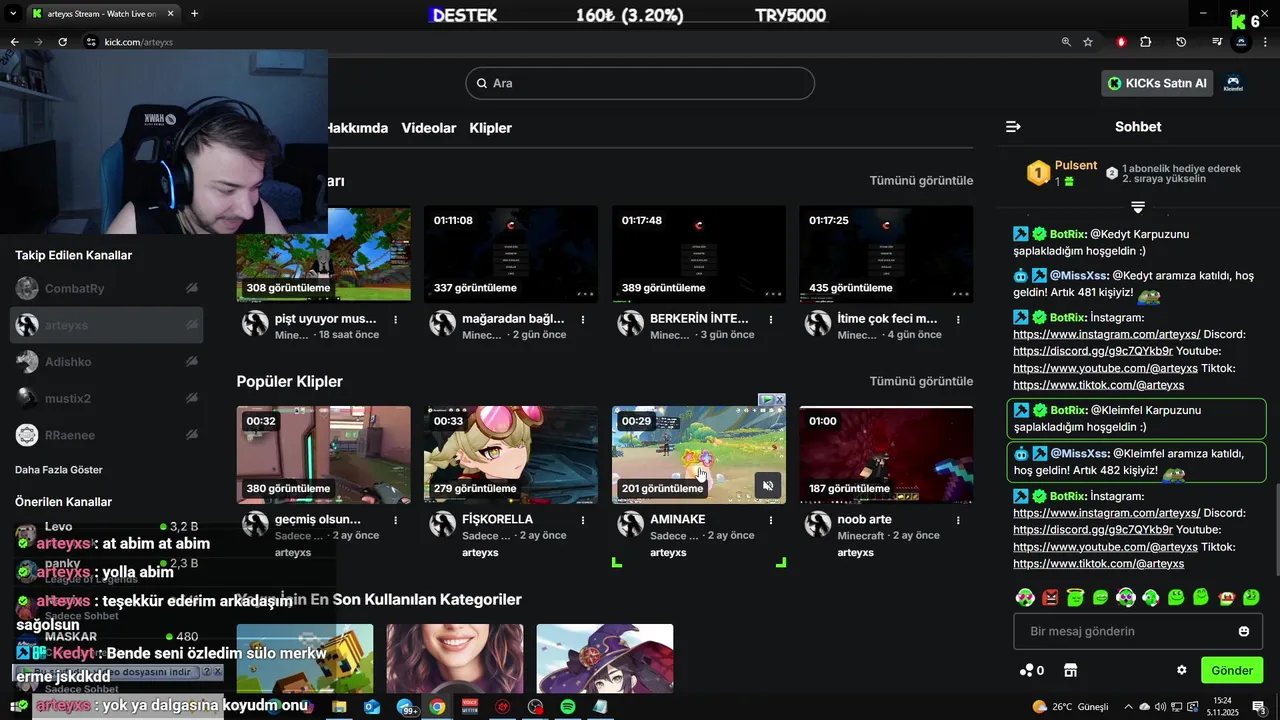This screenshot has height=720, width=1280.
Task: Open the first Instagram link in chat
Action: (x=1107, y=334)
